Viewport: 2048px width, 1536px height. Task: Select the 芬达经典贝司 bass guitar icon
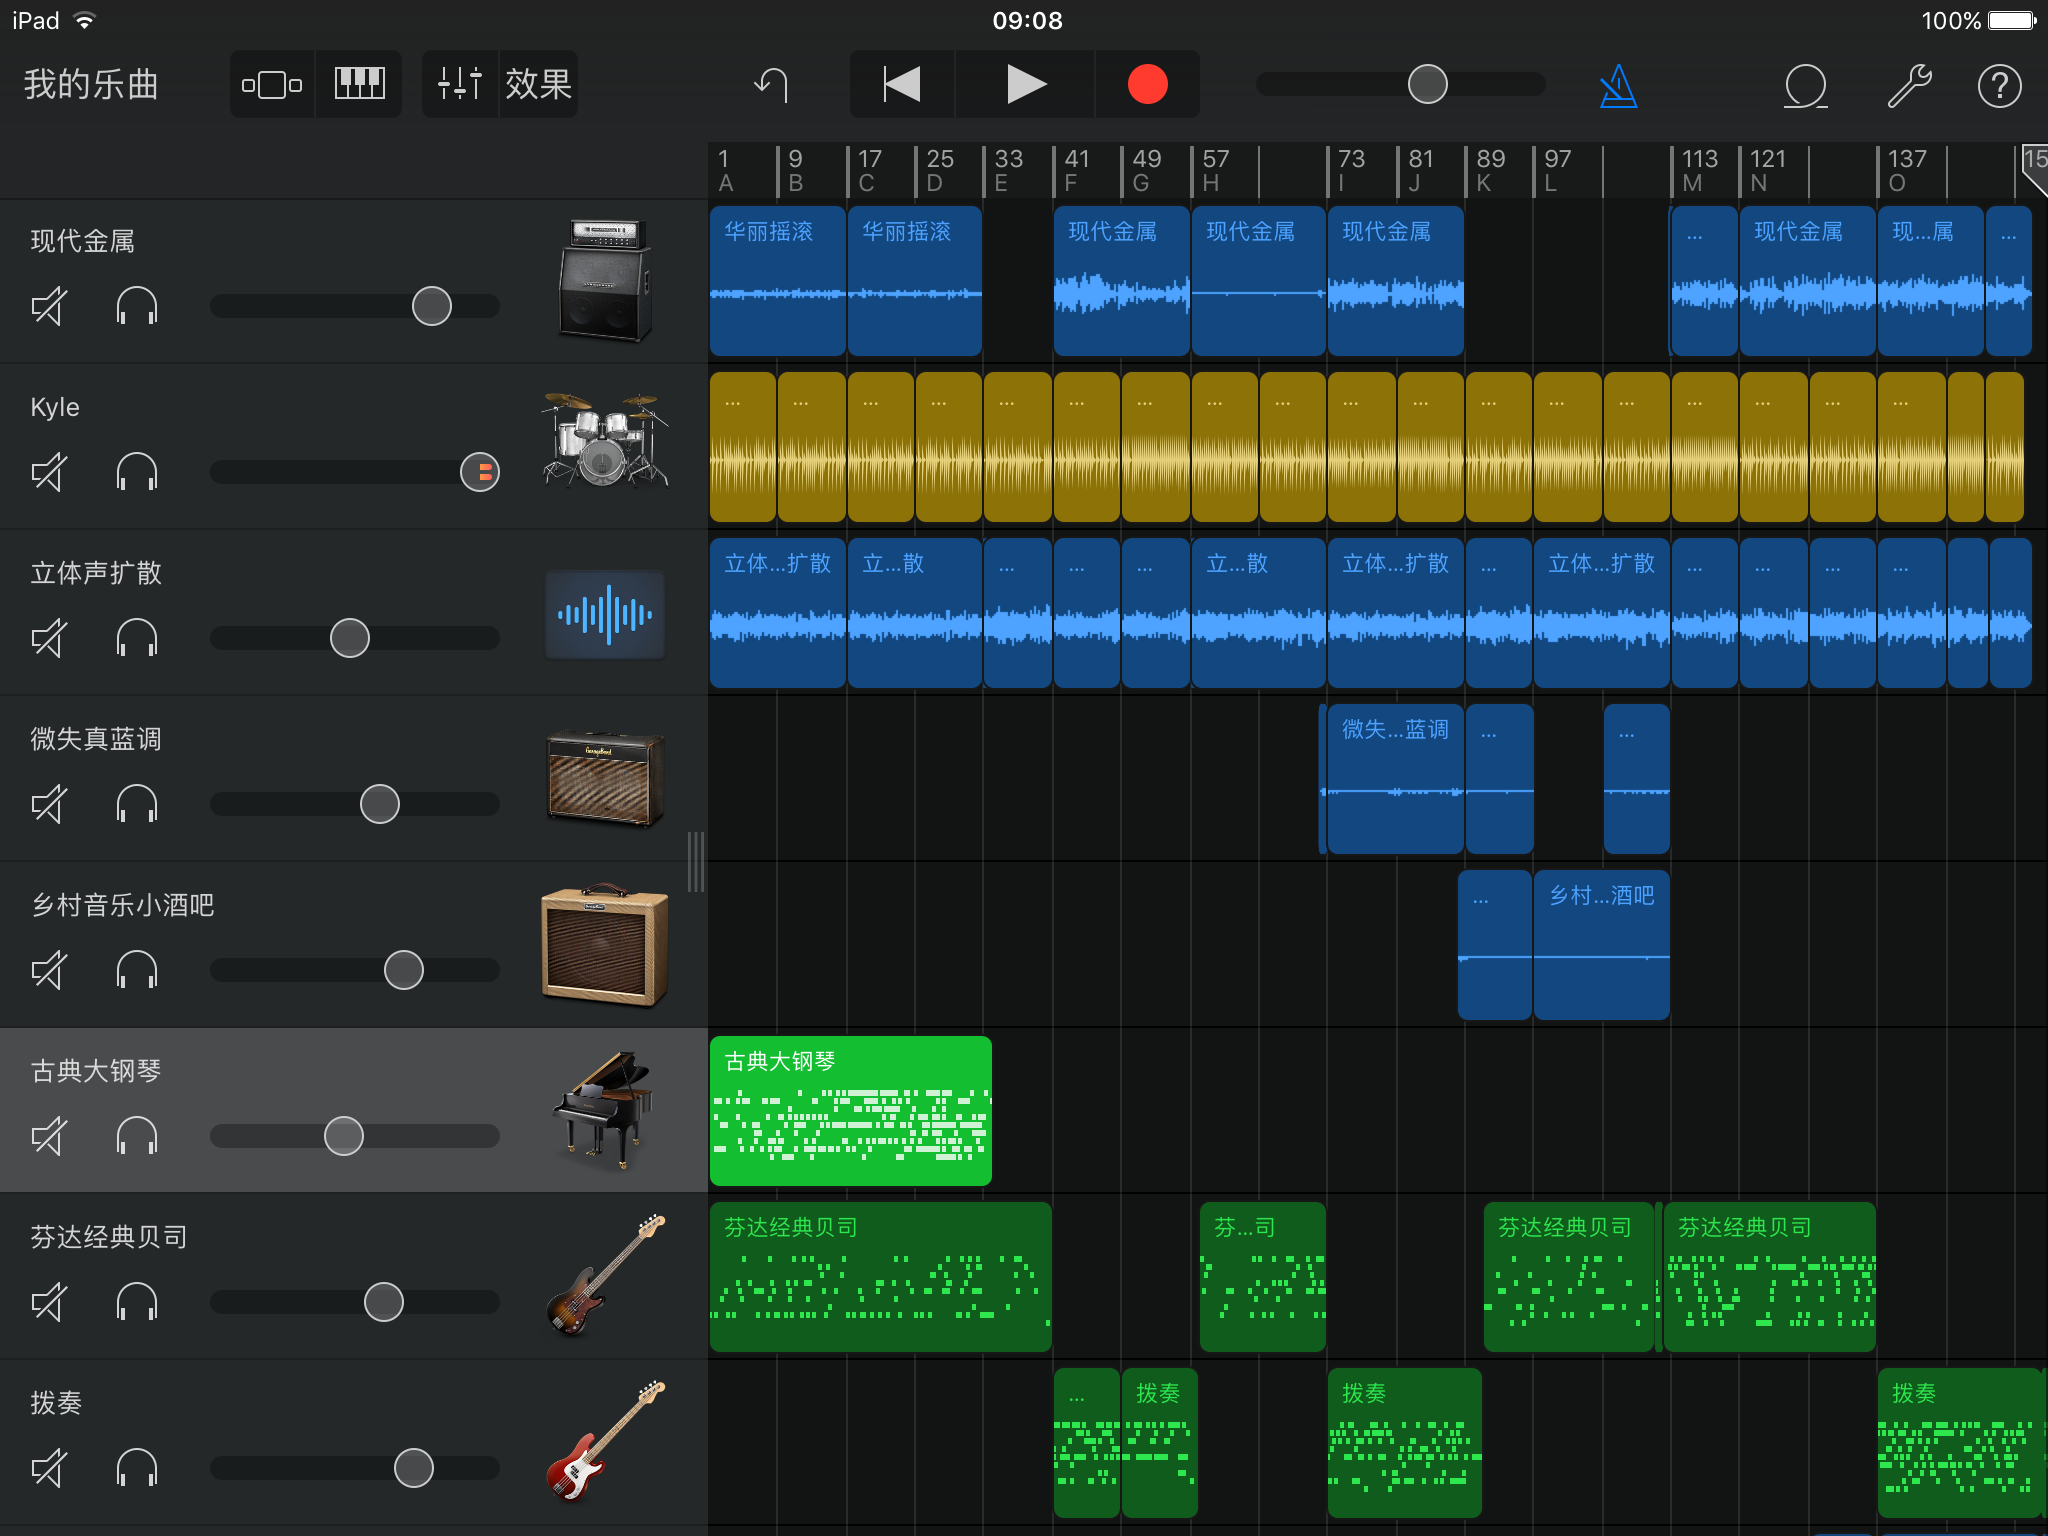(605, 1275)
